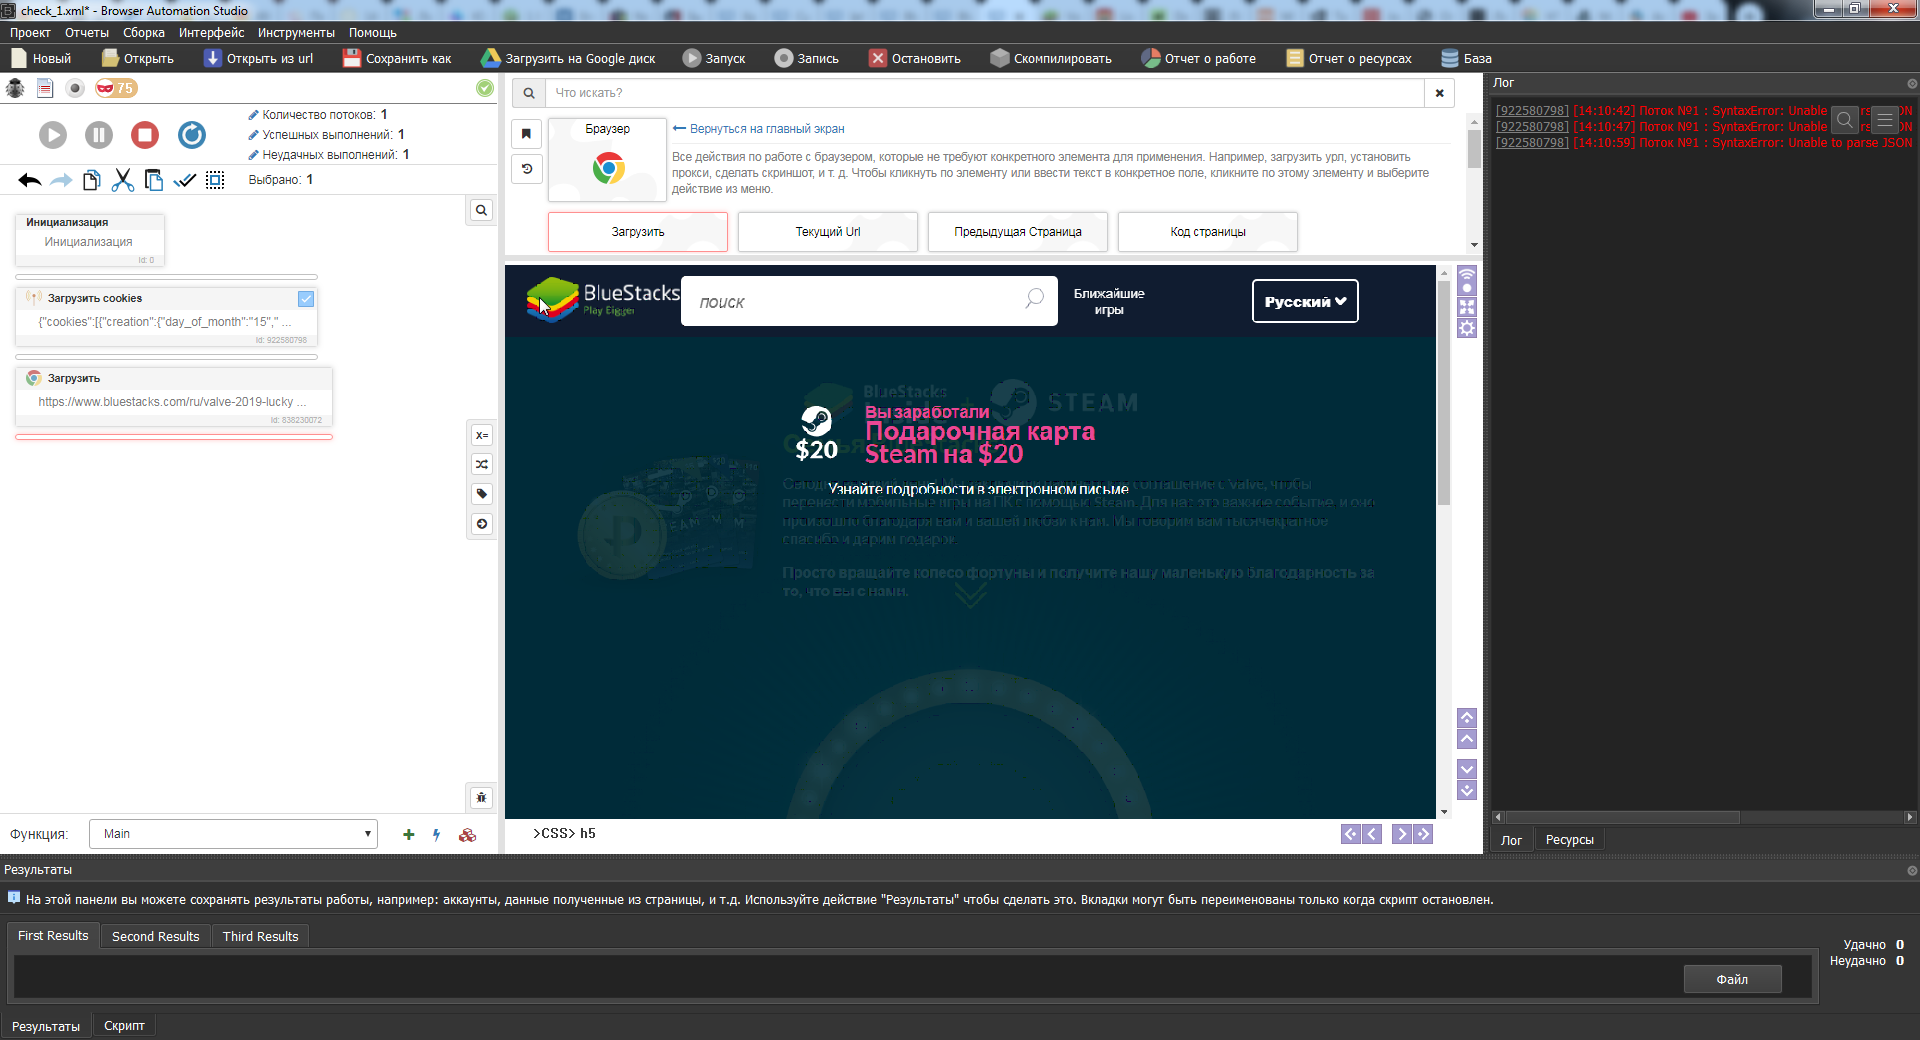Open the Проект menu

click(30, 32)
